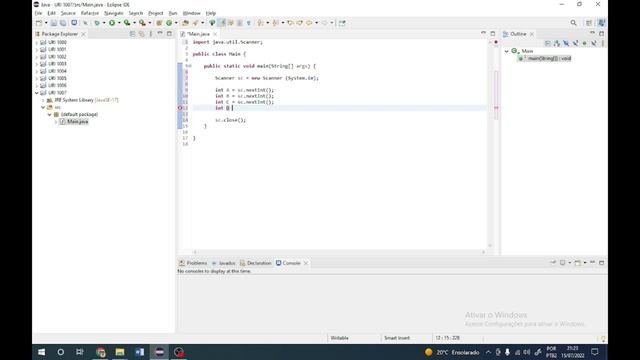Click the Open Terminal toolbar icon
Screen dimensions: 640x360
coord(74,23)
